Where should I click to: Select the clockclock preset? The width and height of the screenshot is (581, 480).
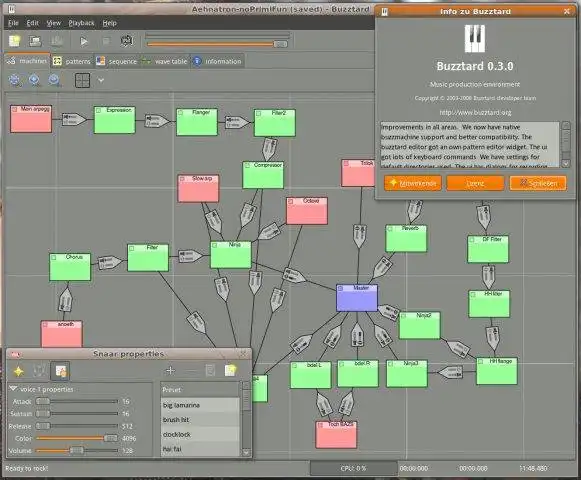coord(200,434)
